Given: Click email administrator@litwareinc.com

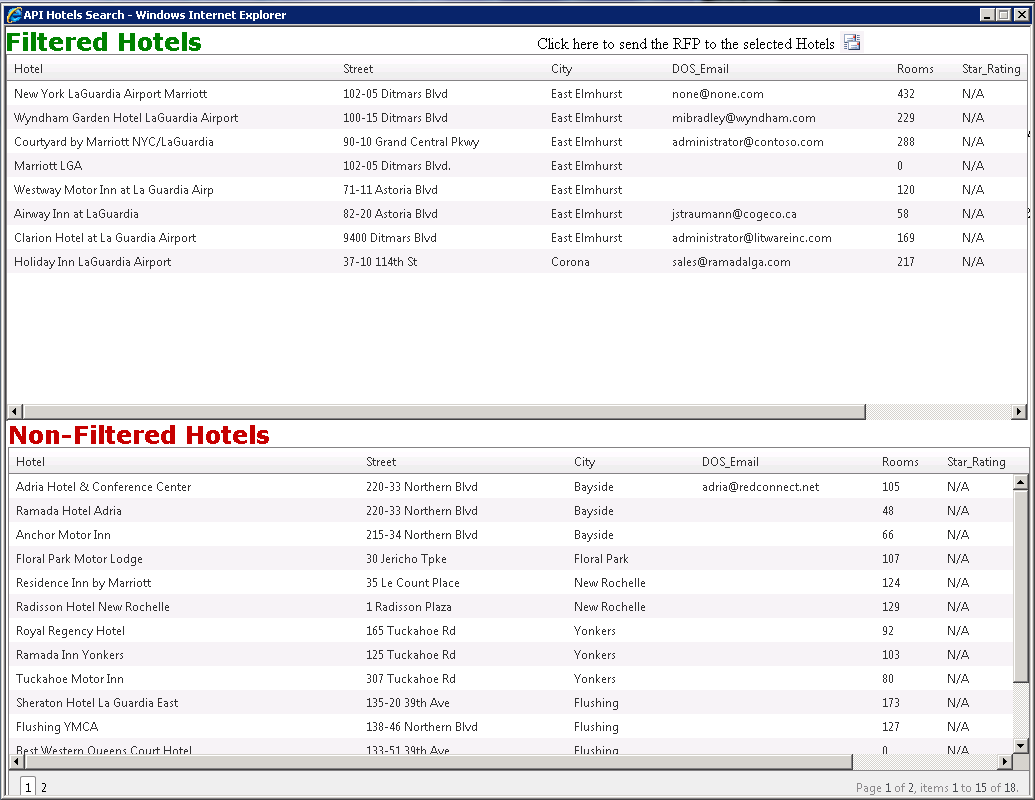Looking at the screenshot, I should pyautogui.click(x=751, y=238).
